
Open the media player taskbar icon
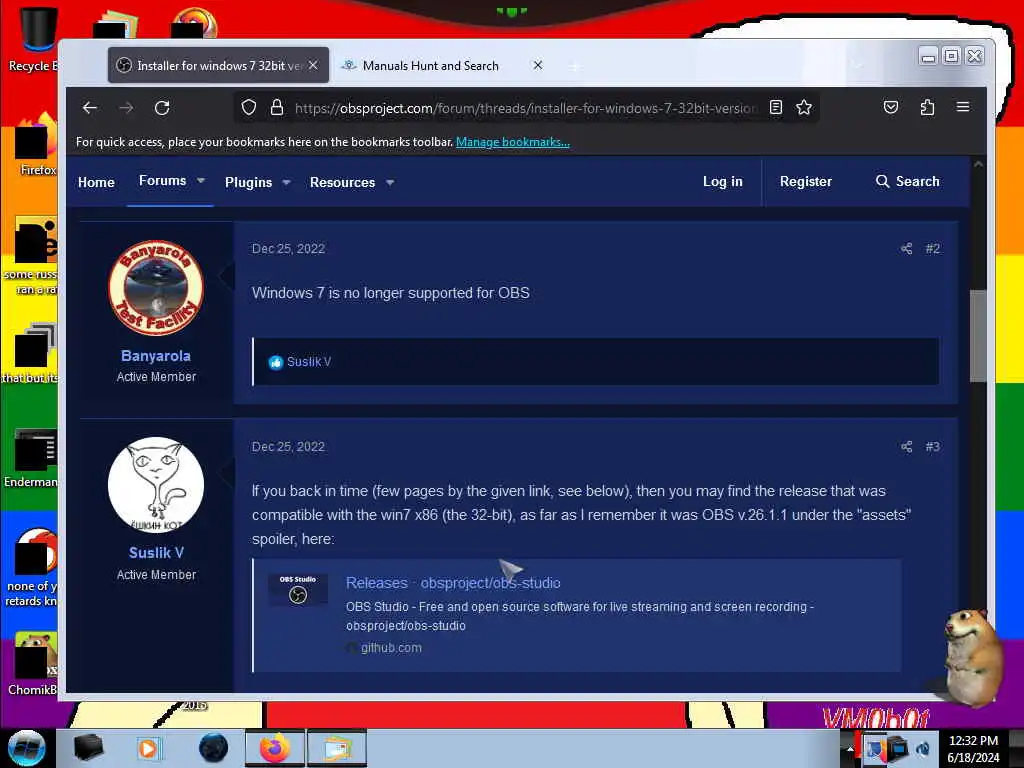click(x=148, y=748)
